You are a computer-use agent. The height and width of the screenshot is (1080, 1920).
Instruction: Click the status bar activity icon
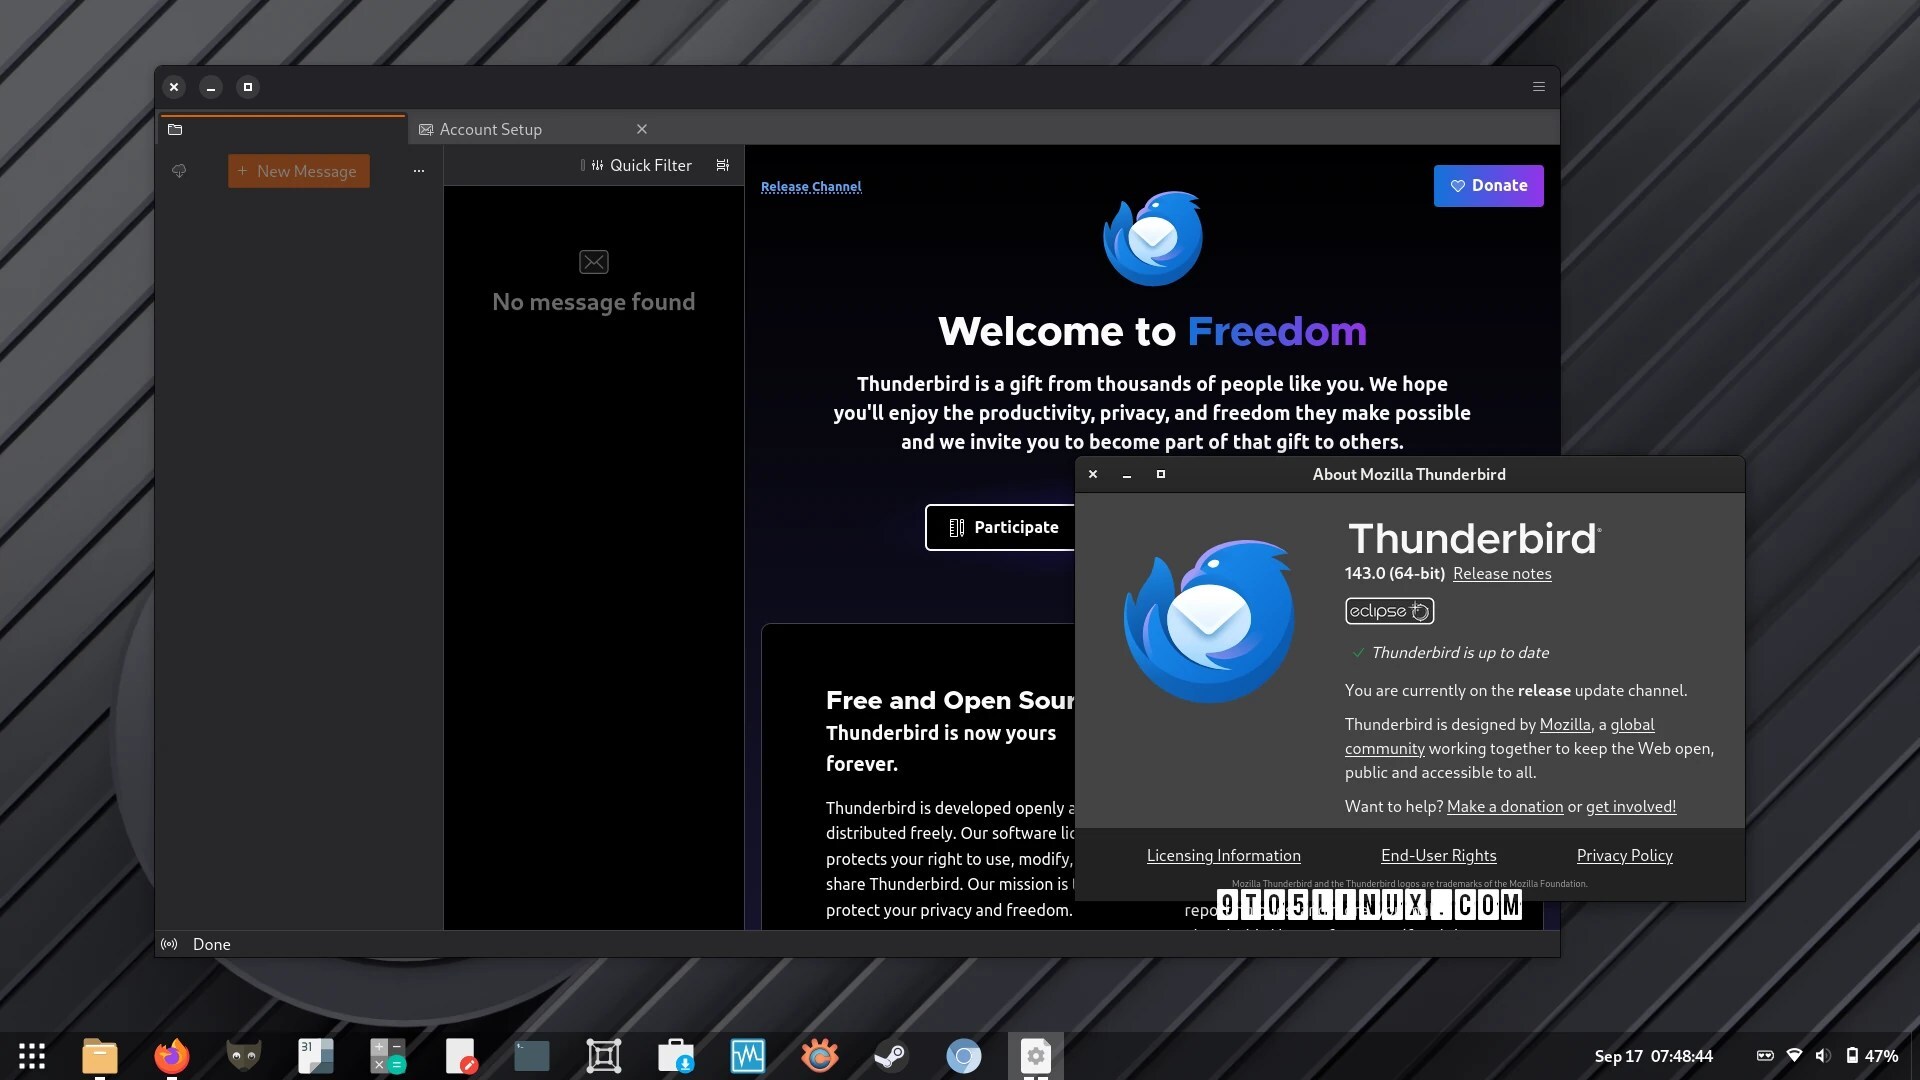point(170,944)
